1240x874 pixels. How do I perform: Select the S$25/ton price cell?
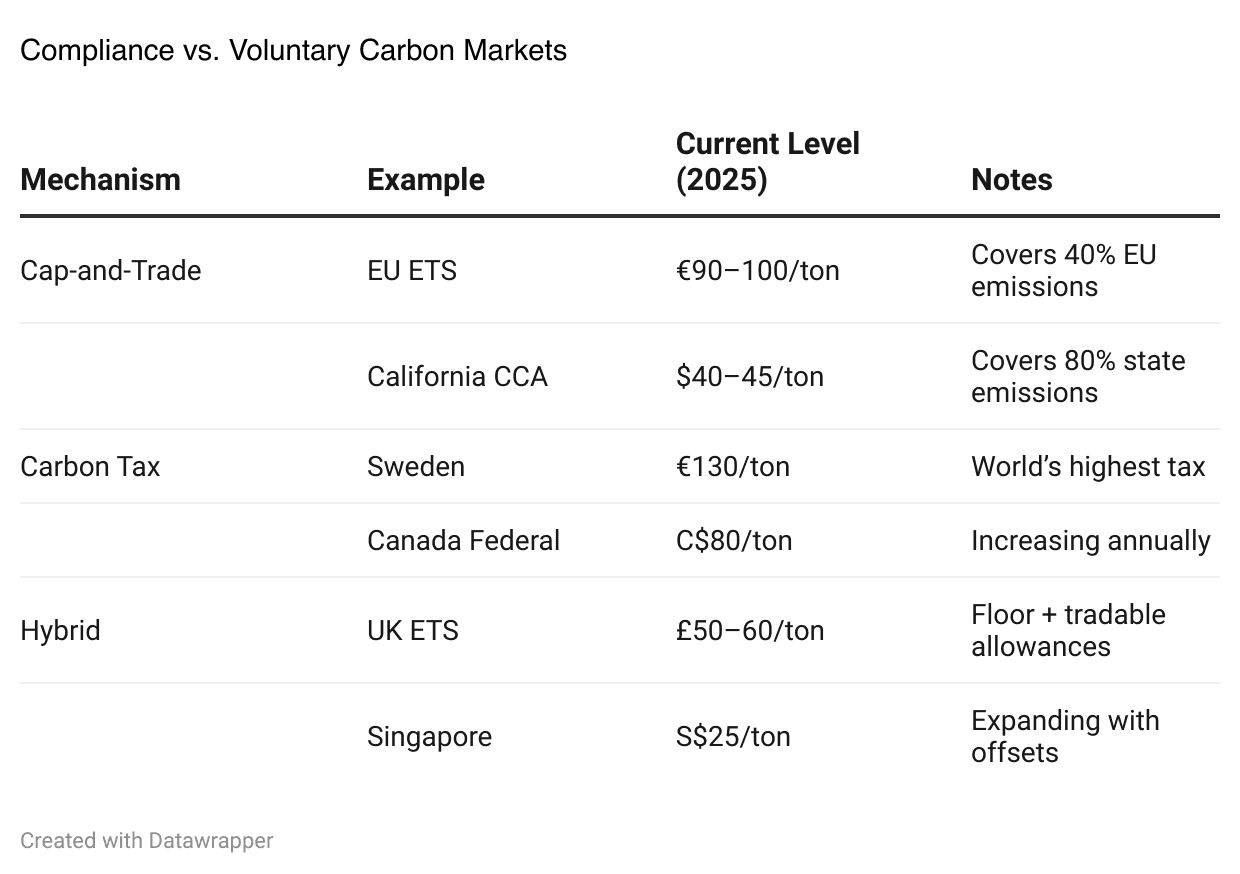[x=732, y=737]
